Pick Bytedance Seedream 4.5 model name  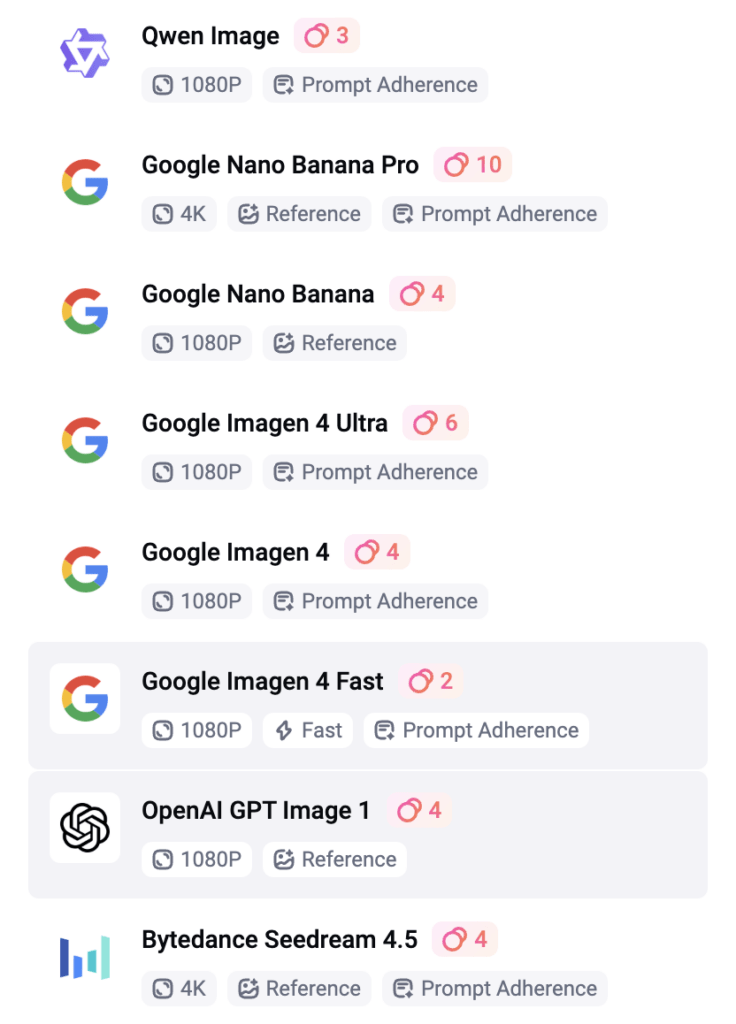click(x=279, y=939)
